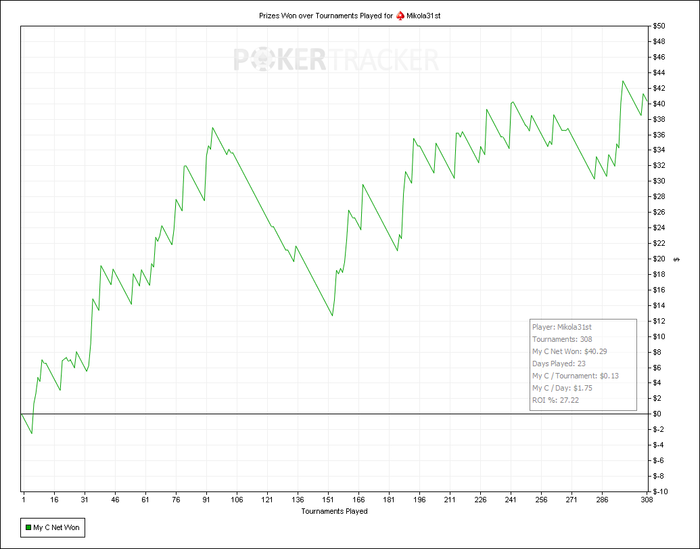
Task: Click 'My C / Day: $1.75' stat line
Action: pos(562,388)
